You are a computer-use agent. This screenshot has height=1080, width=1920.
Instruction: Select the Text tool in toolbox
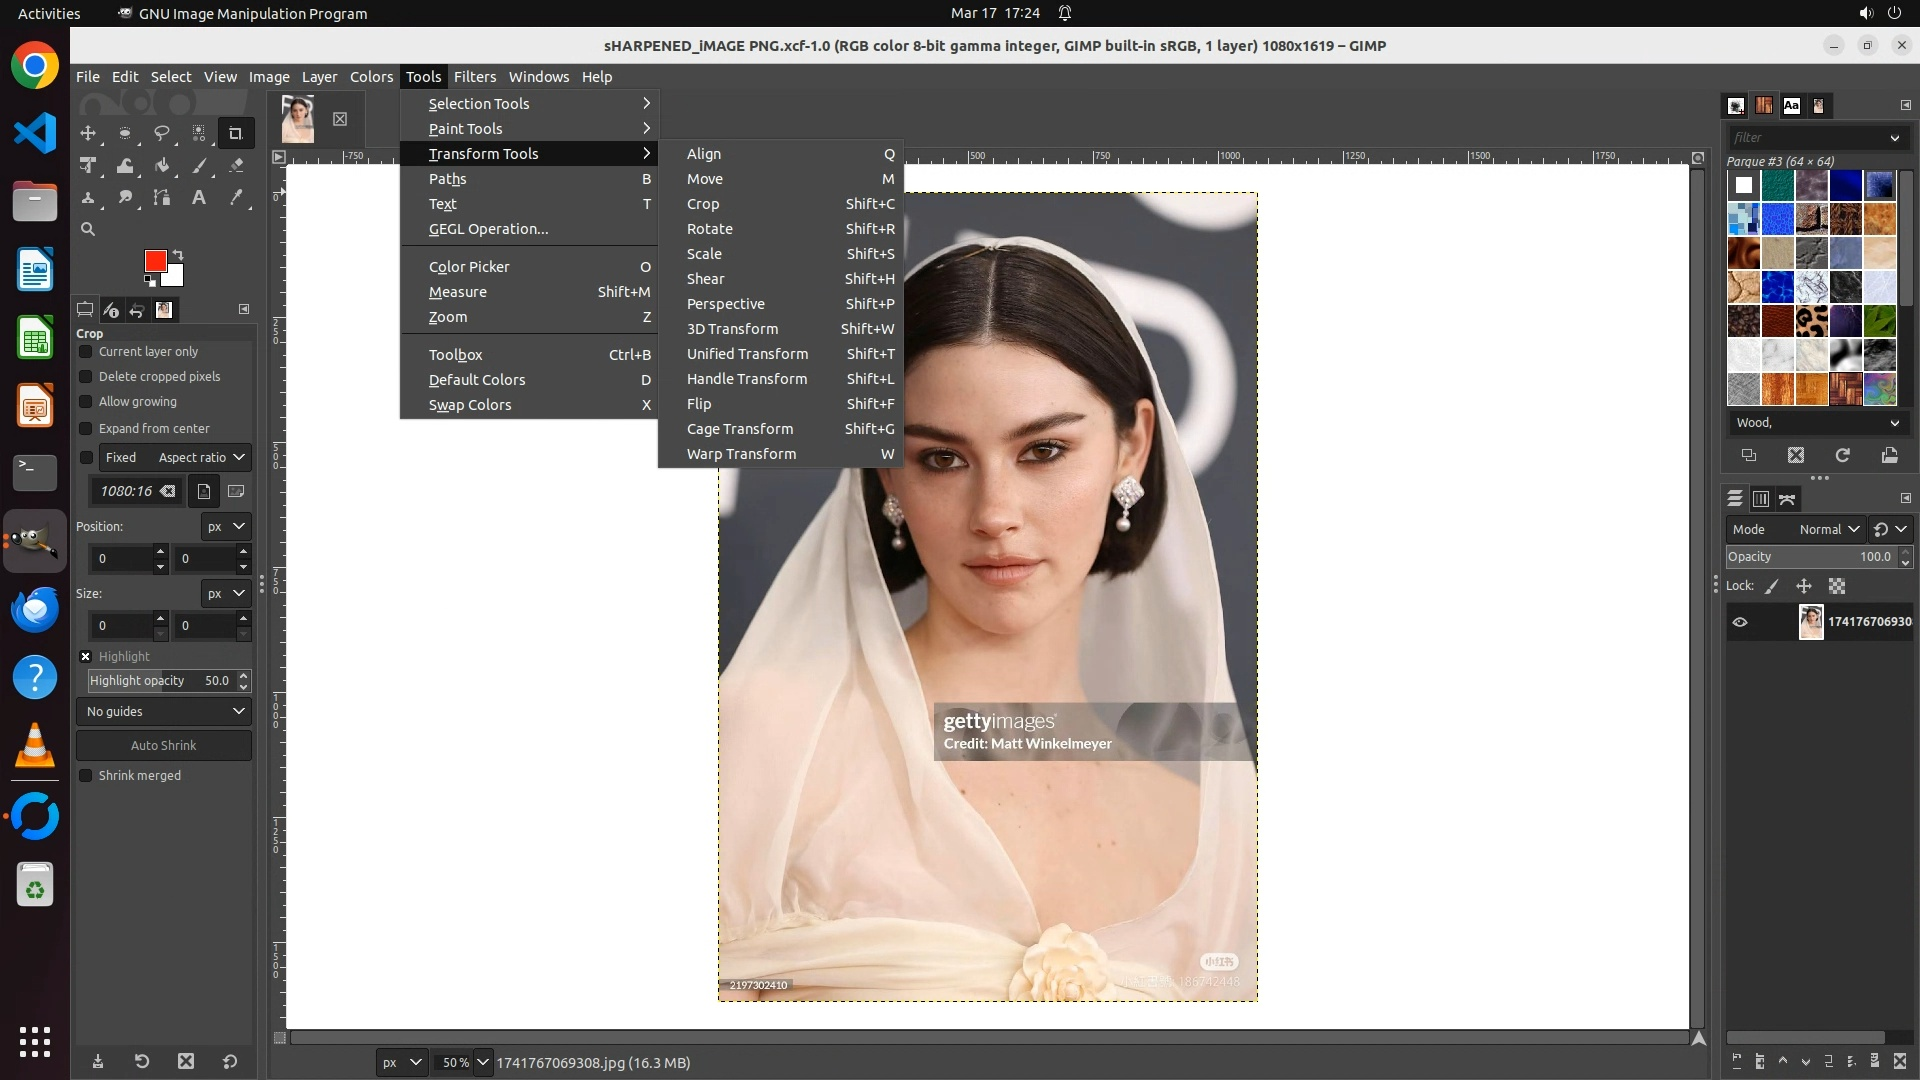[x=199, y=198]
